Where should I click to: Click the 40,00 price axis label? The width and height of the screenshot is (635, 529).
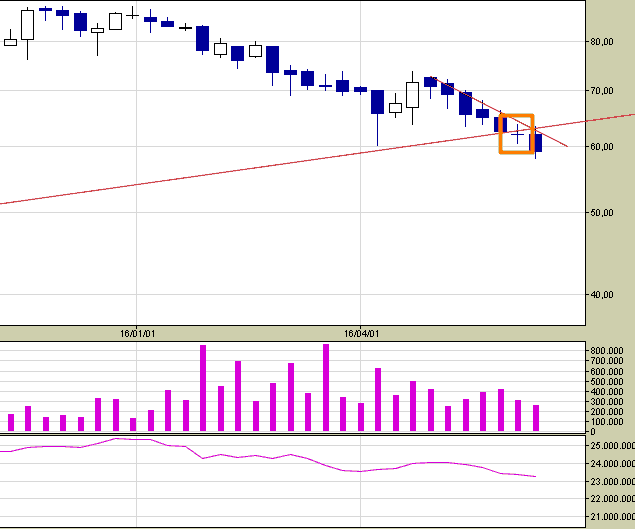coord(603,295)
